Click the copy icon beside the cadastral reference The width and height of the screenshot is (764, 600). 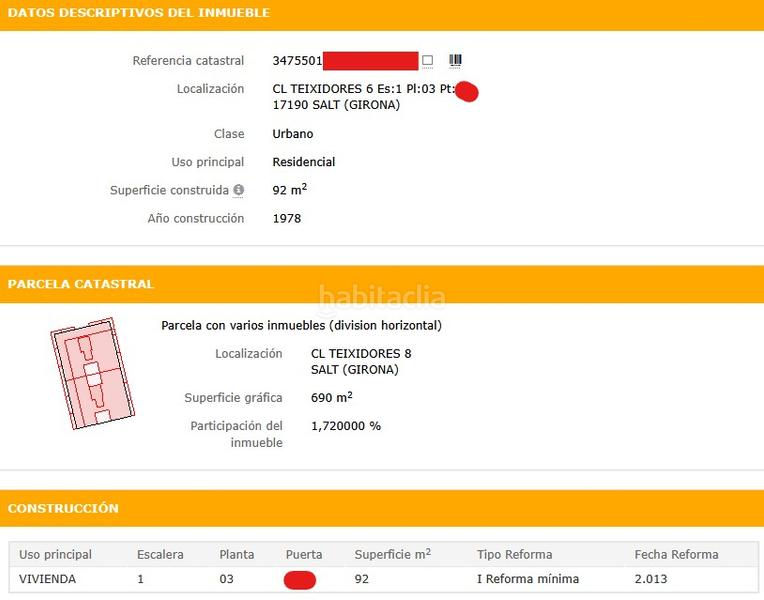point(428,61)
